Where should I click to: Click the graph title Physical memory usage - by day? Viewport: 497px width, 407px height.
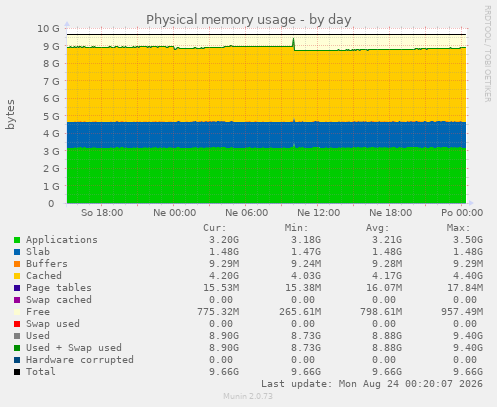coord(249,20)
